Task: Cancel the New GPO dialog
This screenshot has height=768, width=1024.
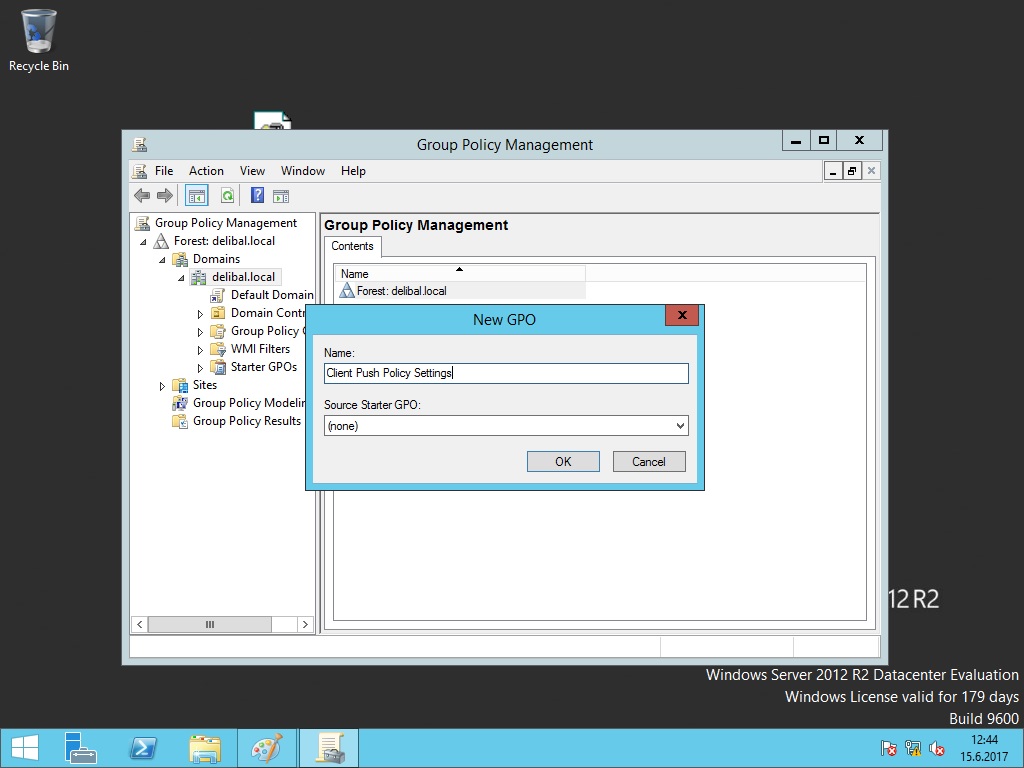Action: coord(648,461)
